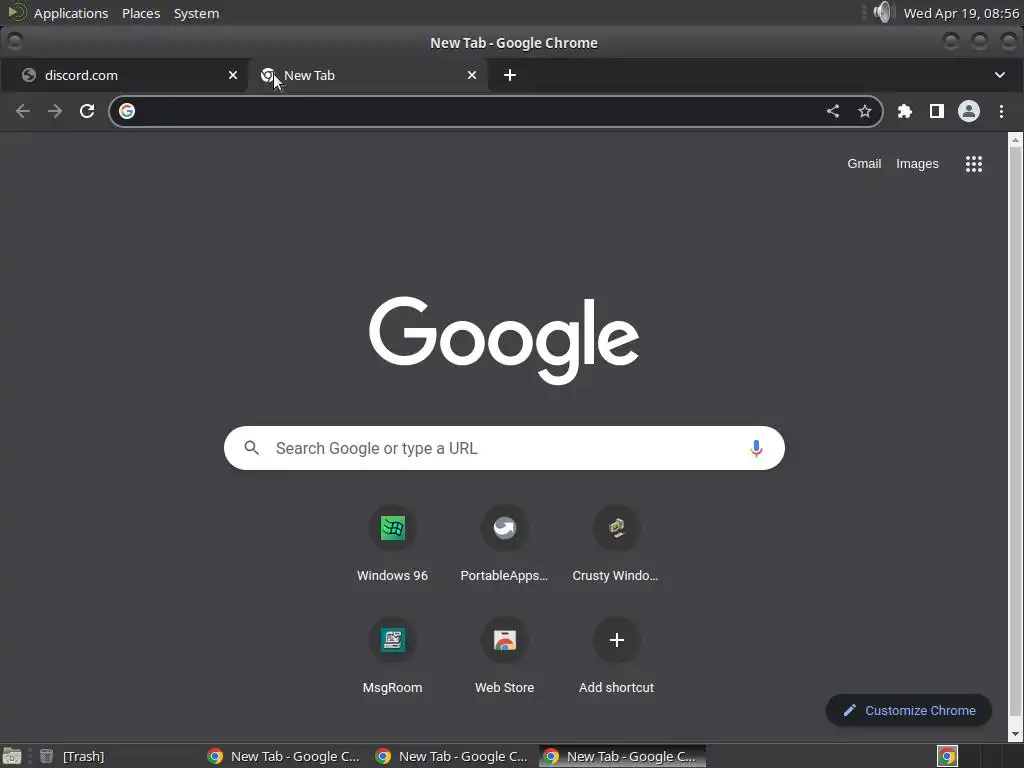This screenshot has height=768, width=1024.
Task: Click the trash can icon in the taskbar
Action: 46,756
